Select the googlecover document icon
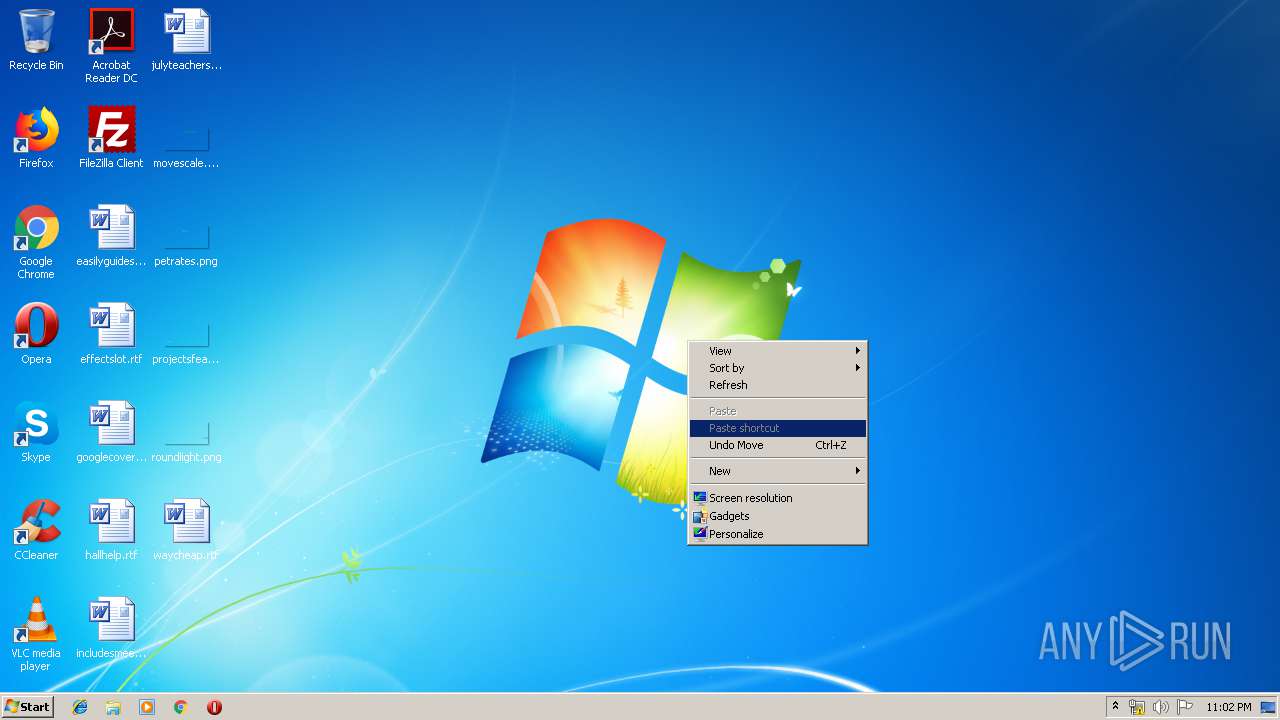Viewport: 1280px width, 720px height. click(x=111, y=432)
